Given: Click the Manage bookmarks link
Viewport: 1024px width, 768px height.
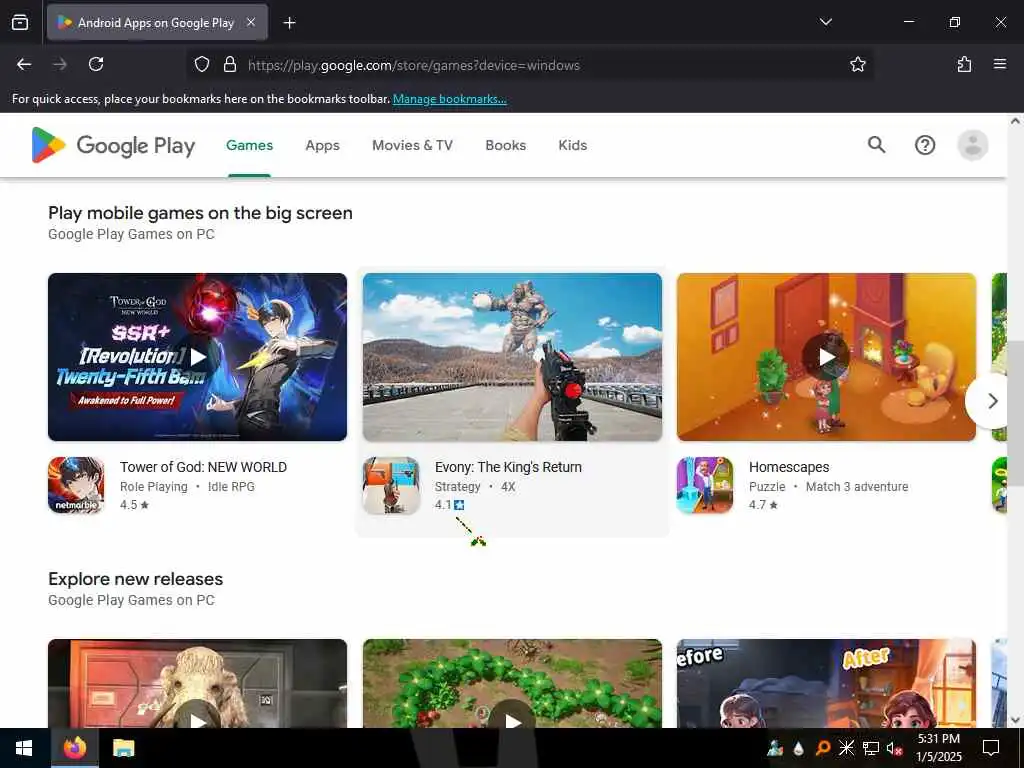Looking at the screenshot, I should click(x=449, y=99).
